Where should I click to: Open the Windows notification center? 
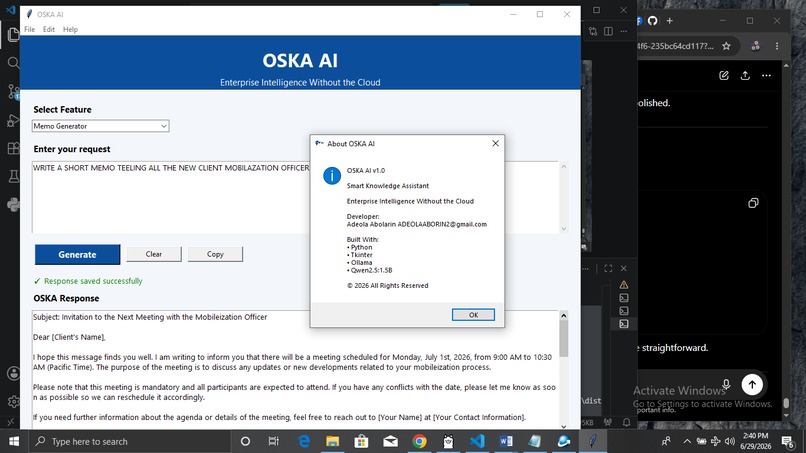pos(787,441)
